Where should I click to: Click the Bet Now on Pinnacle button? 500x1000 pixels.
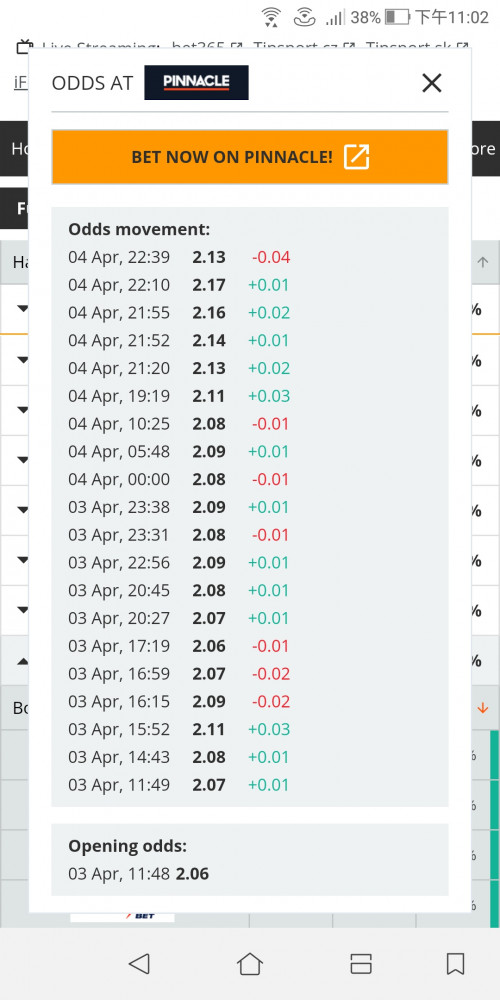point(250,157)
